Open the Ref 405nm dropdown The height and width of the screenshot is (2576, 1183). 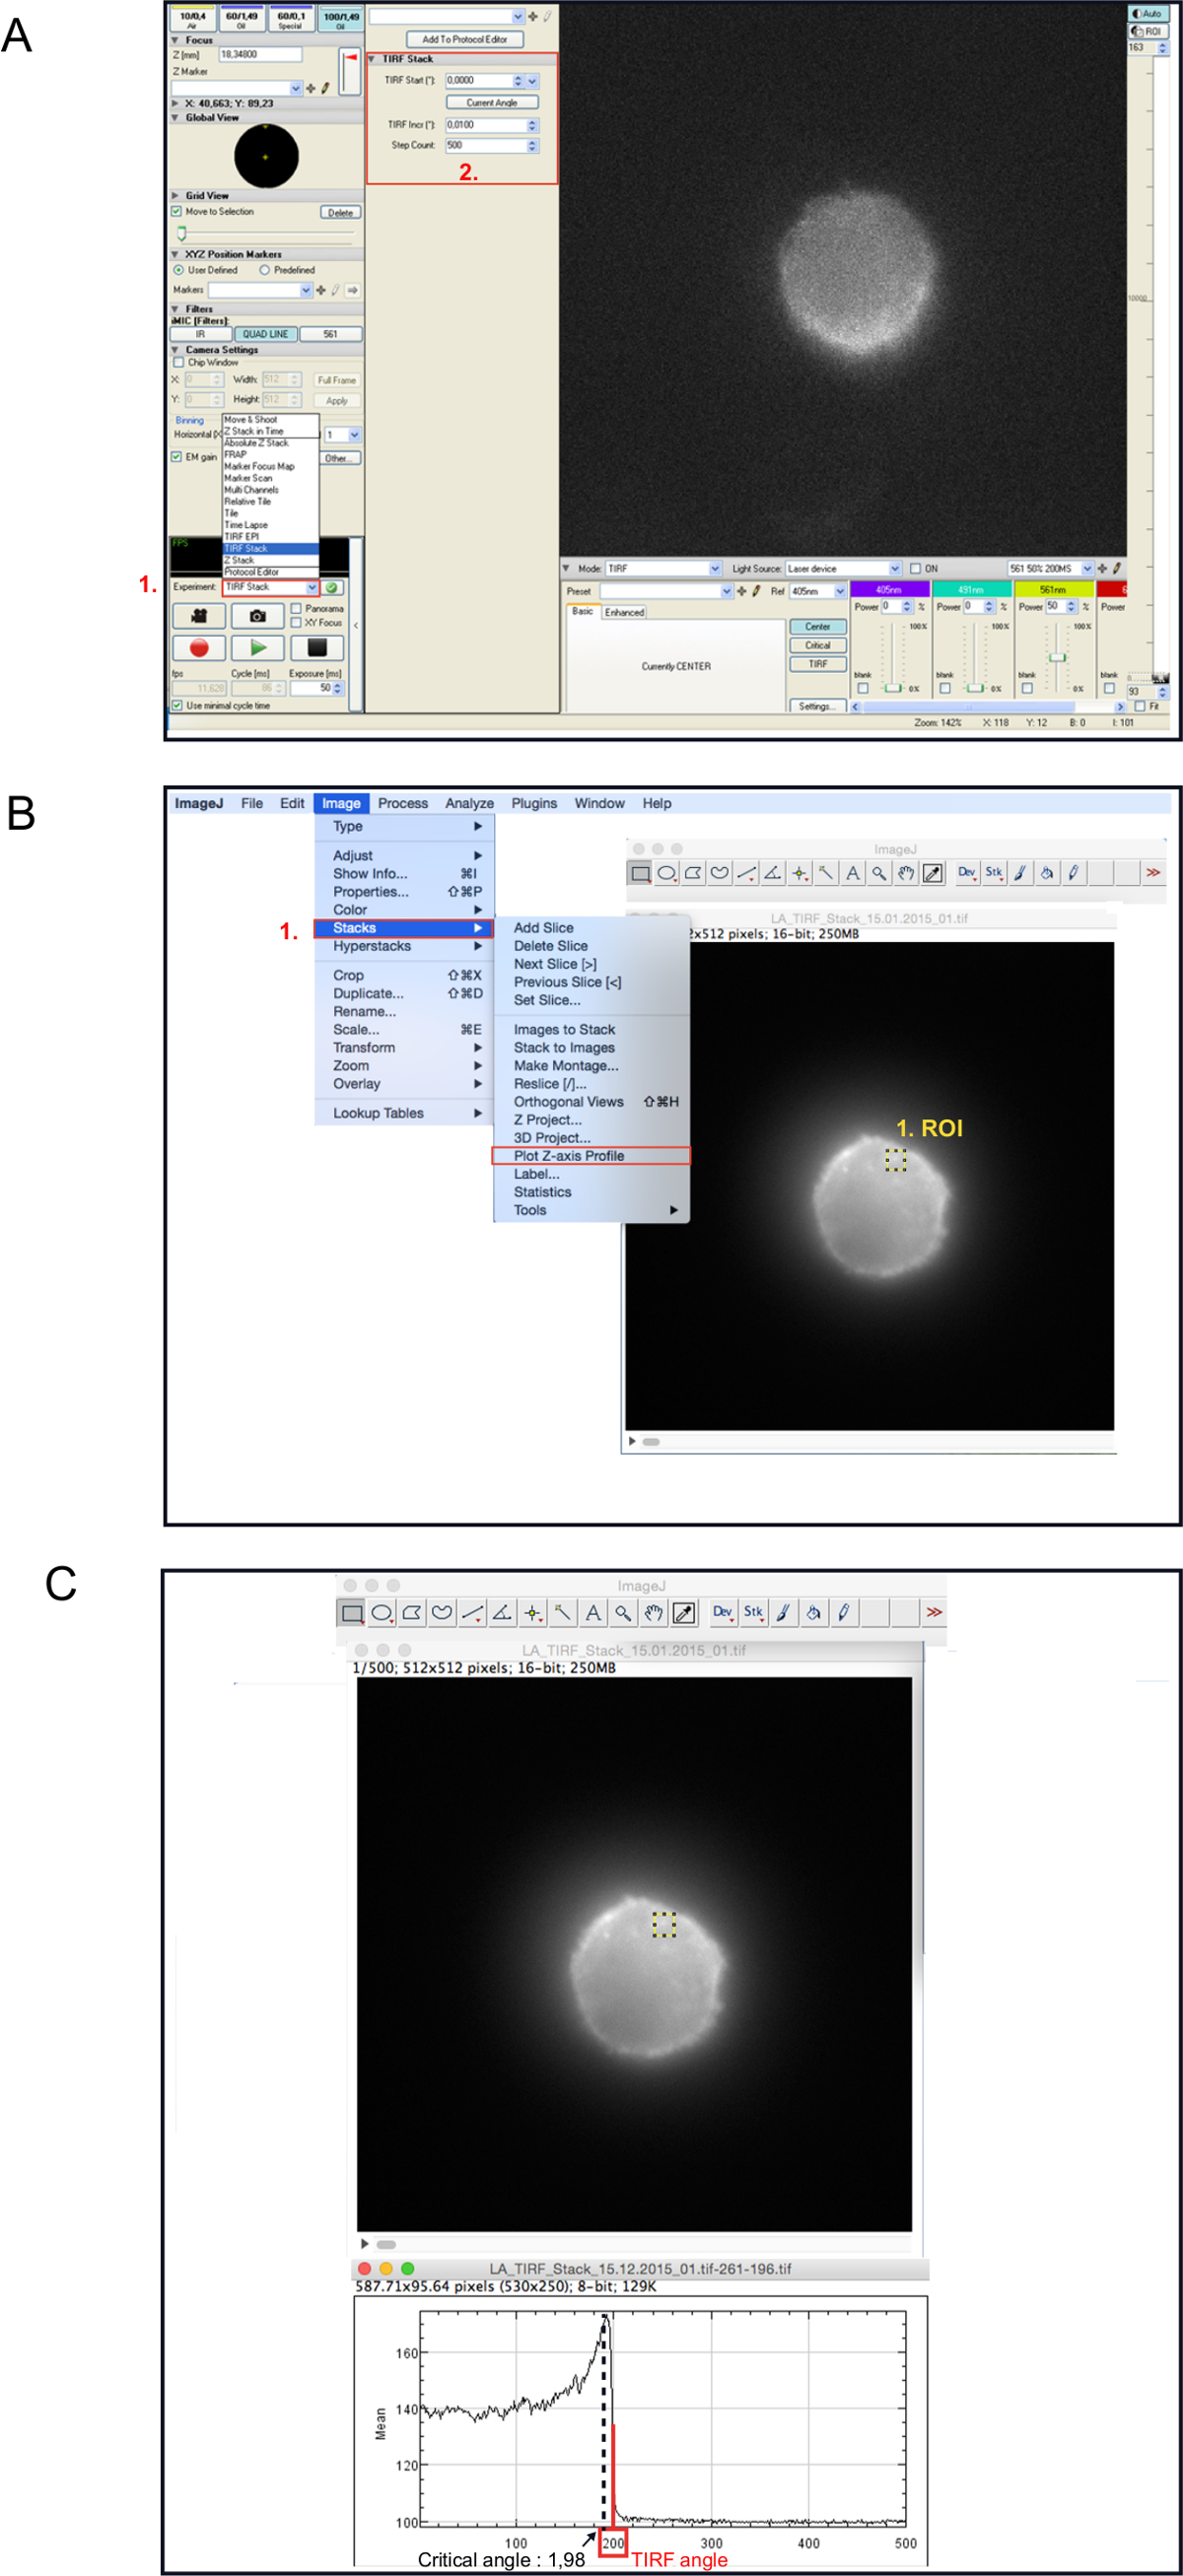[818, 591]
